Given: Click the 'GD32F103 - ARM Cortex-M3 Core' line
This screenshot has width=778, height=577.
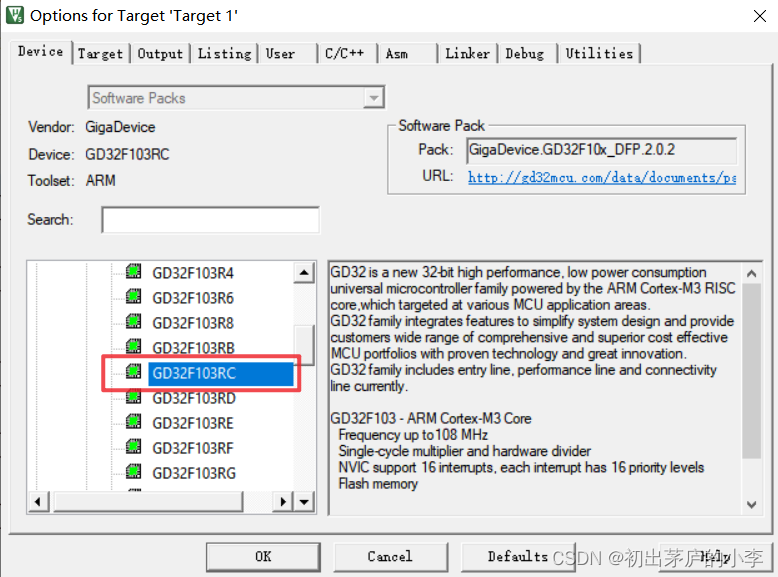Looking at the screenshot, I should [431, 419].
